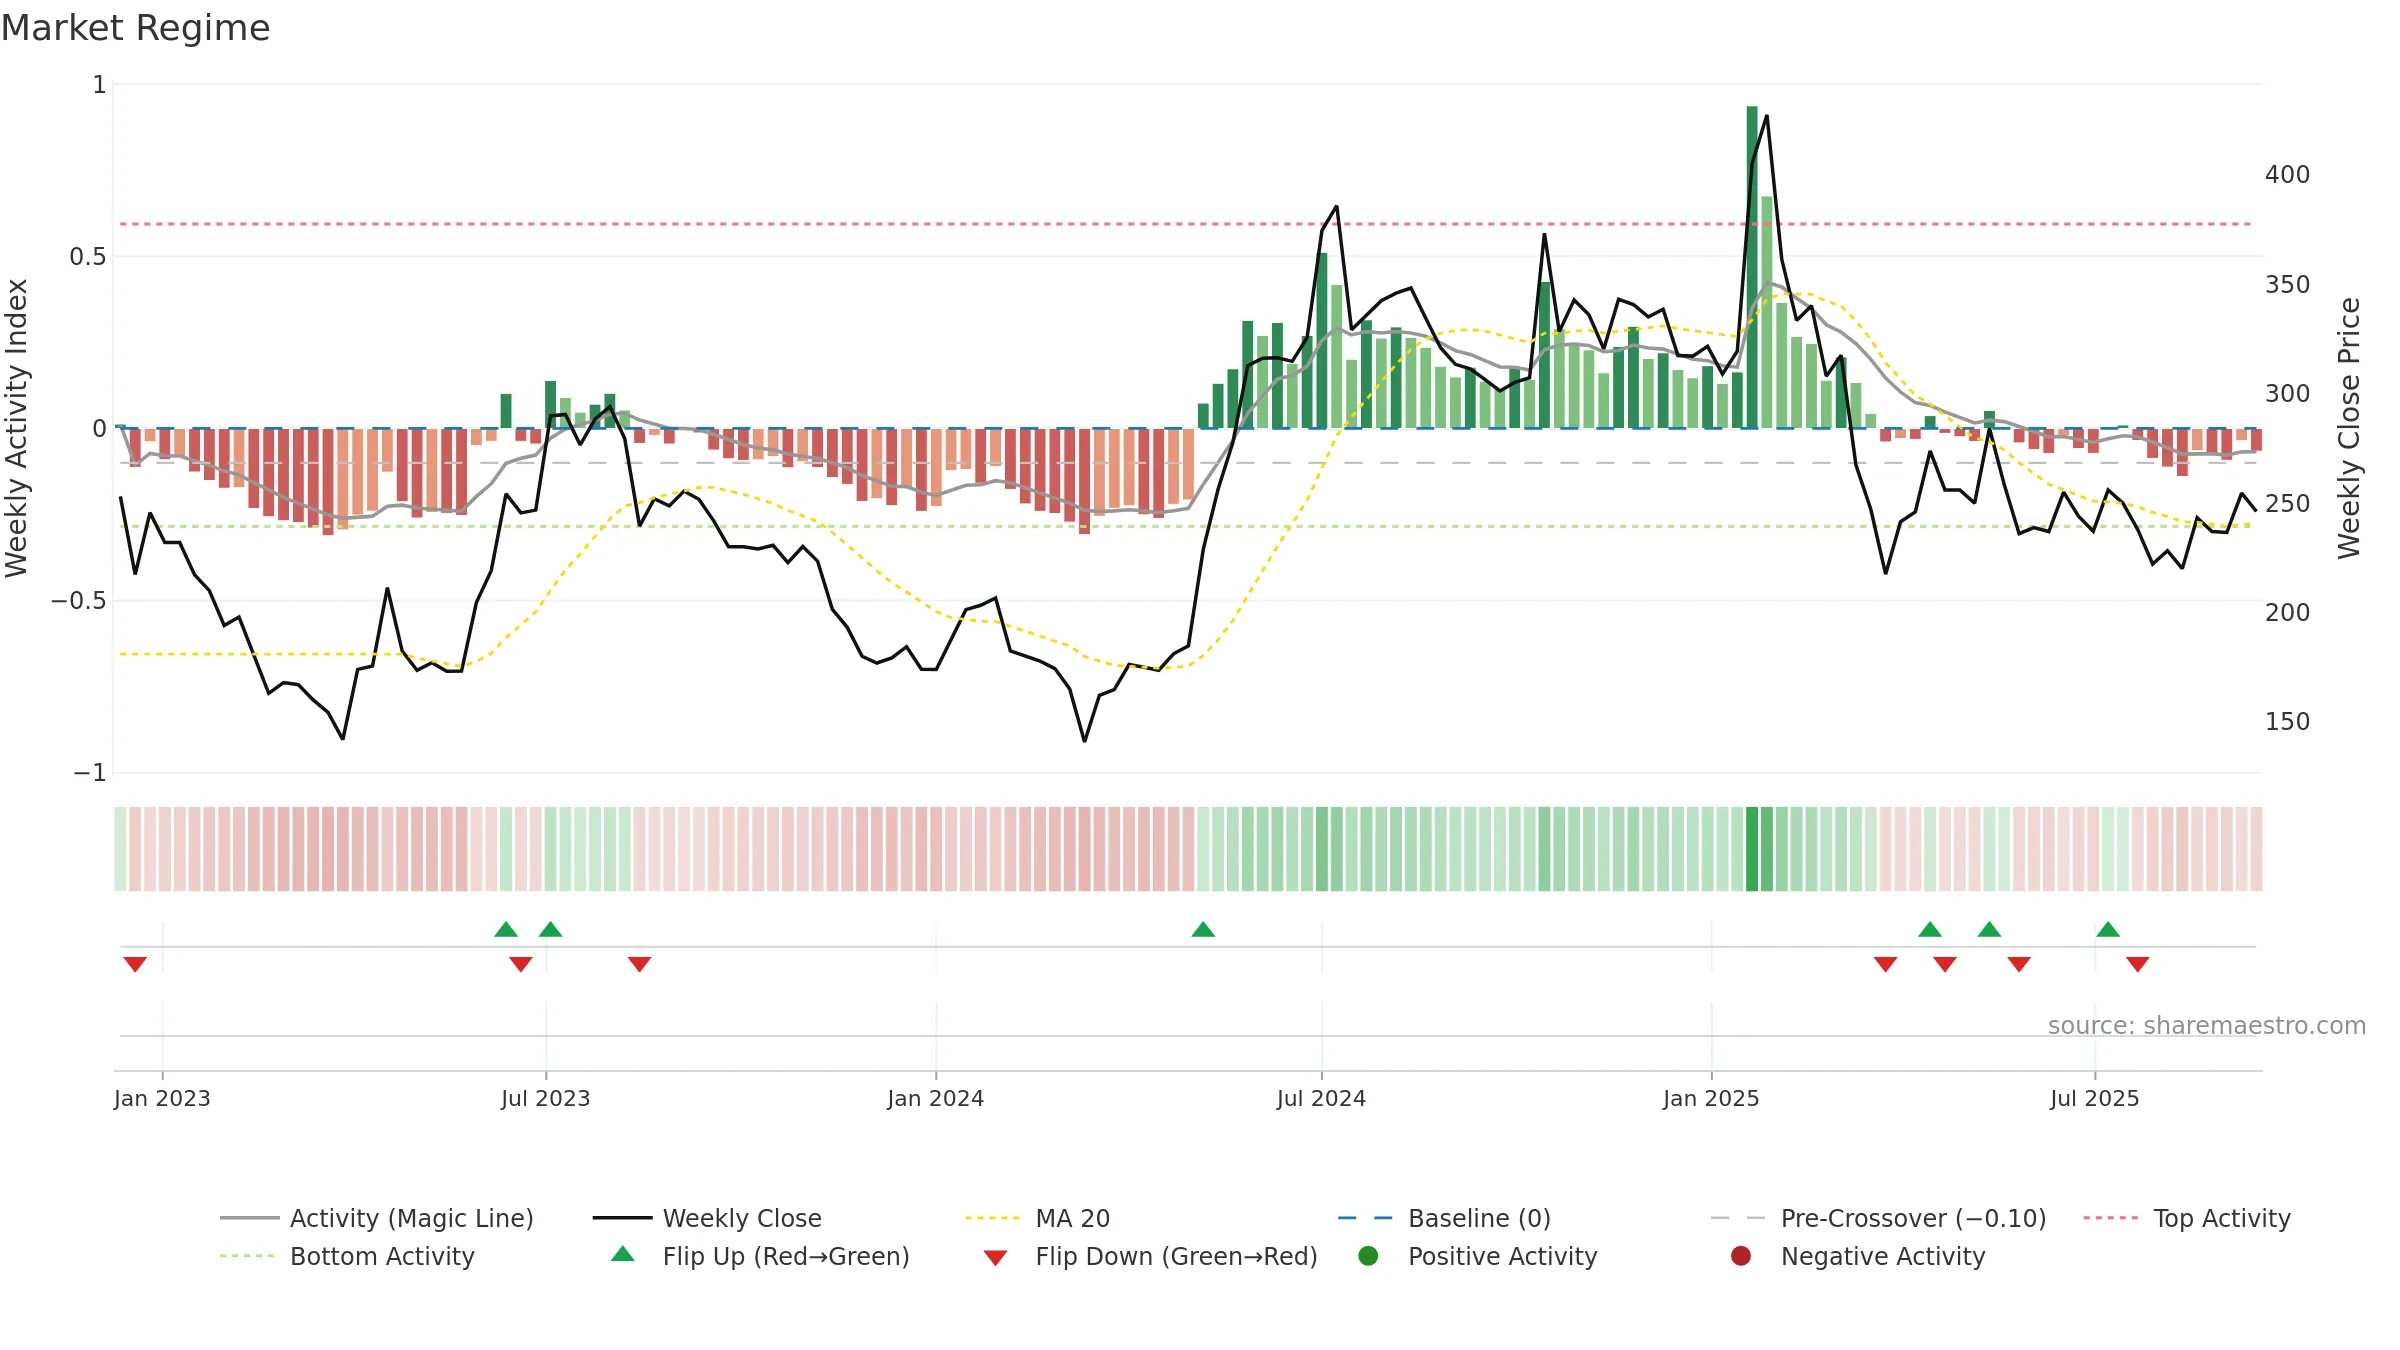The height and width of the screenshot is (1350, 2400).
Task: Toggle MA 20 legend entry
Action: (x=1037, y=1218)
